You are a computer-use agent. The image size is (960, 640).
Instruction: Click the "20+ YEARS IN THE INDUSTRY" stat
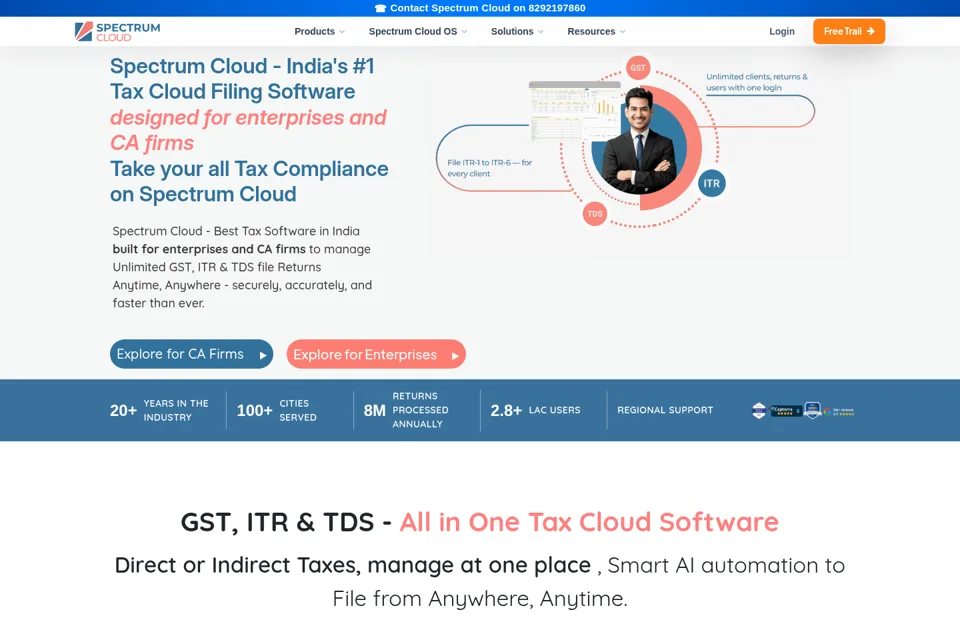click(x=159, y=410)
